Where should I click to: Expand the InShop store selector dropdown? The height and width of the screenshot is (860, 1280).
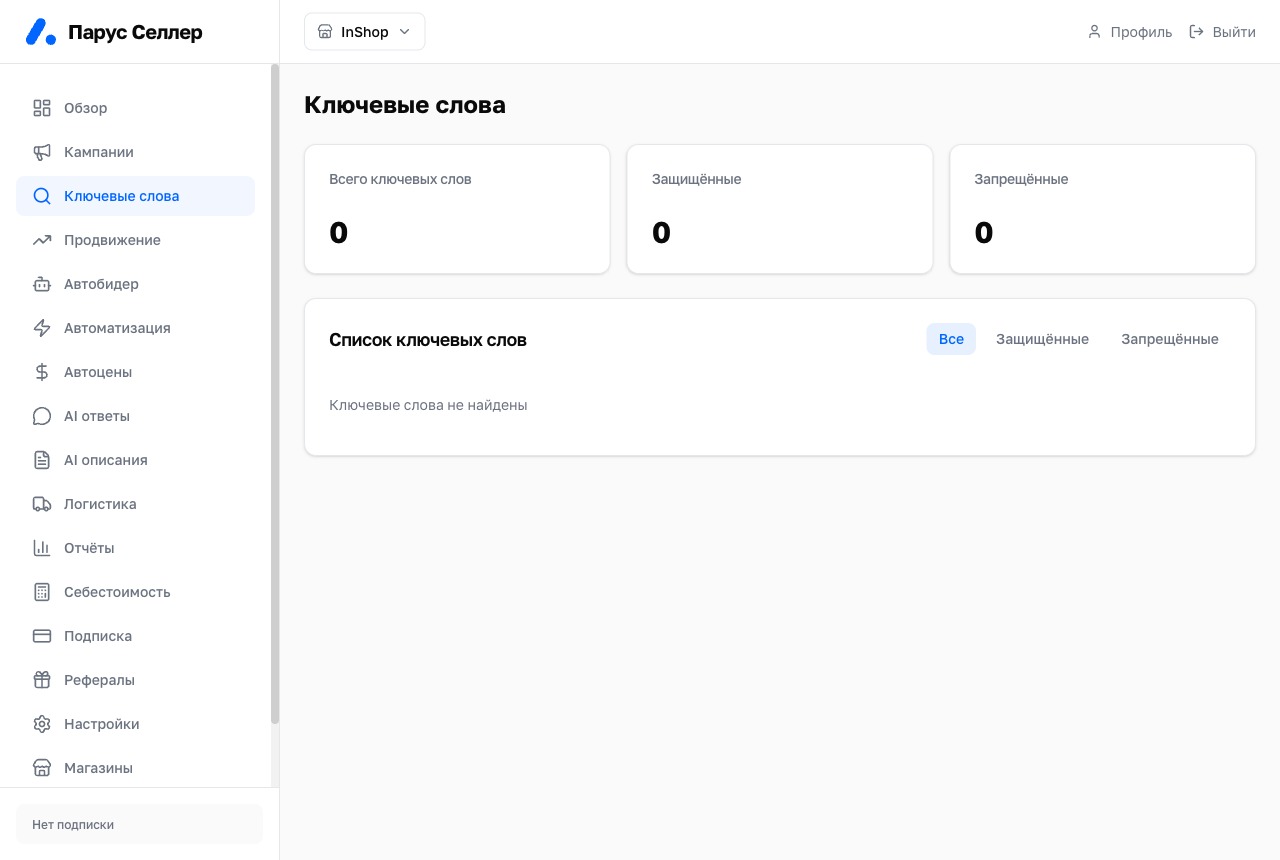click(x=365, y=32)
